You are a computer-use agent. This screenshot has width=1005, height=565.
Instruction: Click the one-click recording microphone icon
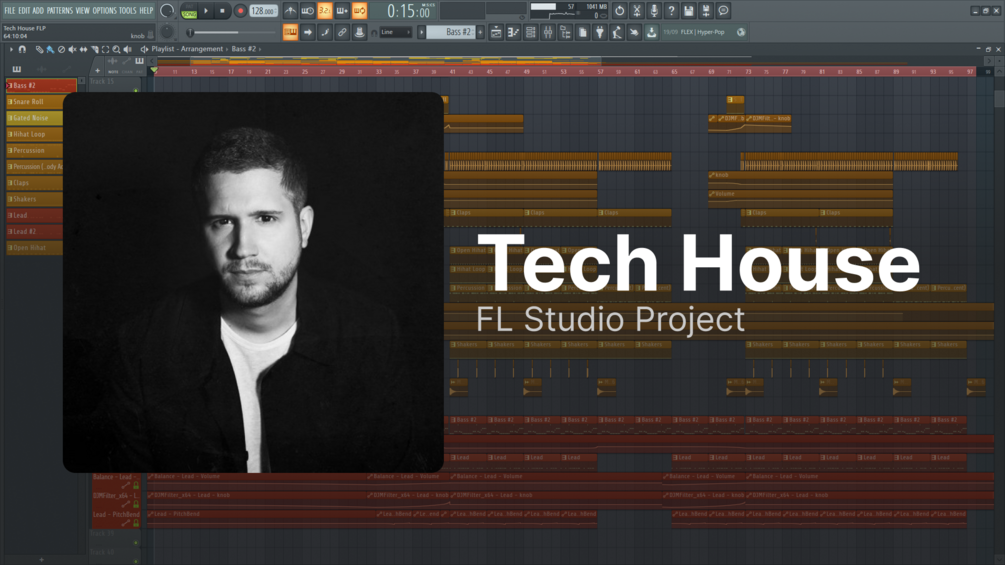[654, 11]
